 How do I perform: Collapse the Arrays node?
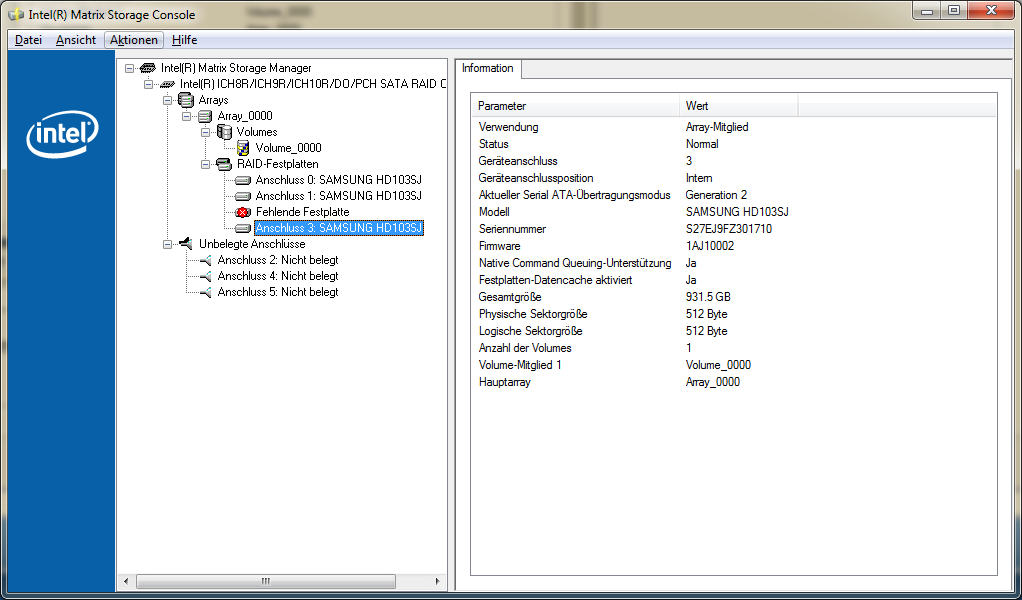pyautogui.click(x=168, y=100)
